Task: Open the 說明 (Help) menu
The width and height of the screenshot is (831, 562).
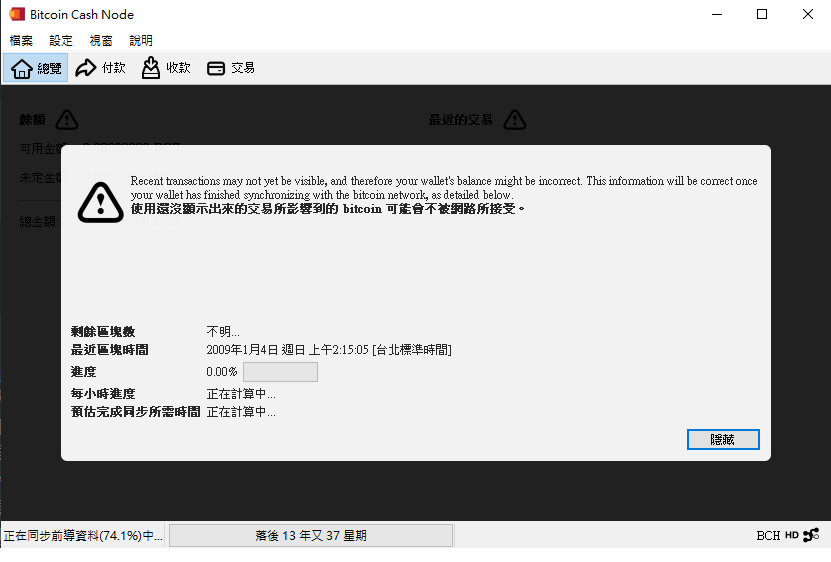Action: pyautogui.click(x=141, y=40)
